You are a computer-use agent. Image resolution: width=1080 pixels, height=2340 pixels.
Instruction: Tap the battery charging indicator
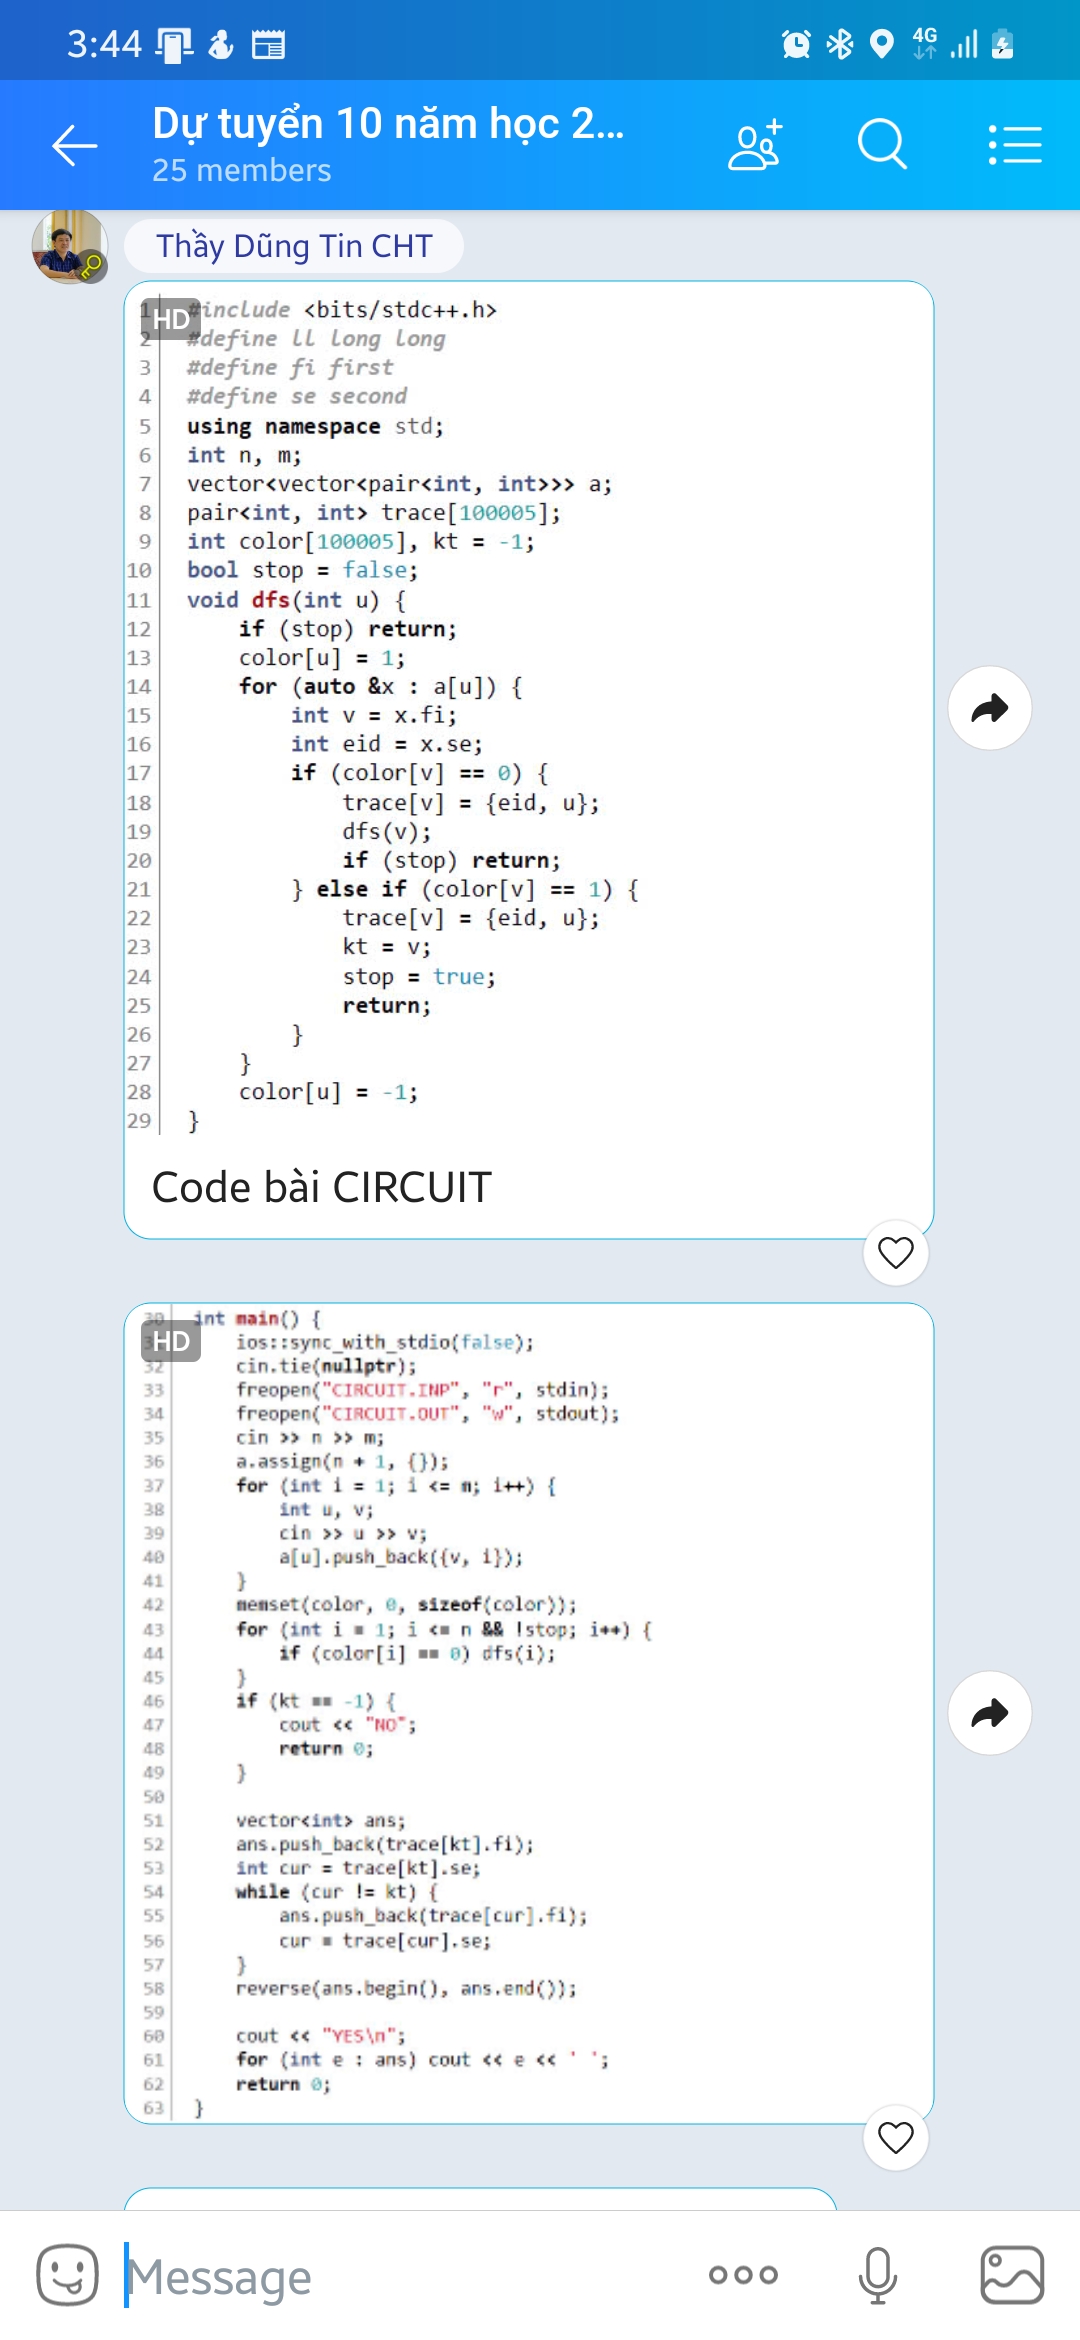(1003, 44)
